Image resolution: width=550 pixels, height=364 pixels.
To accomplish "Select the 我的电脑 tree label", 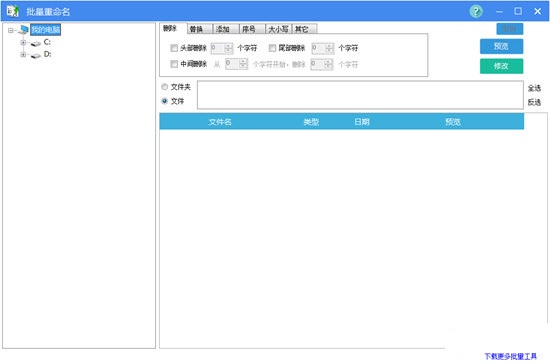I will click(x=46, y=30).
